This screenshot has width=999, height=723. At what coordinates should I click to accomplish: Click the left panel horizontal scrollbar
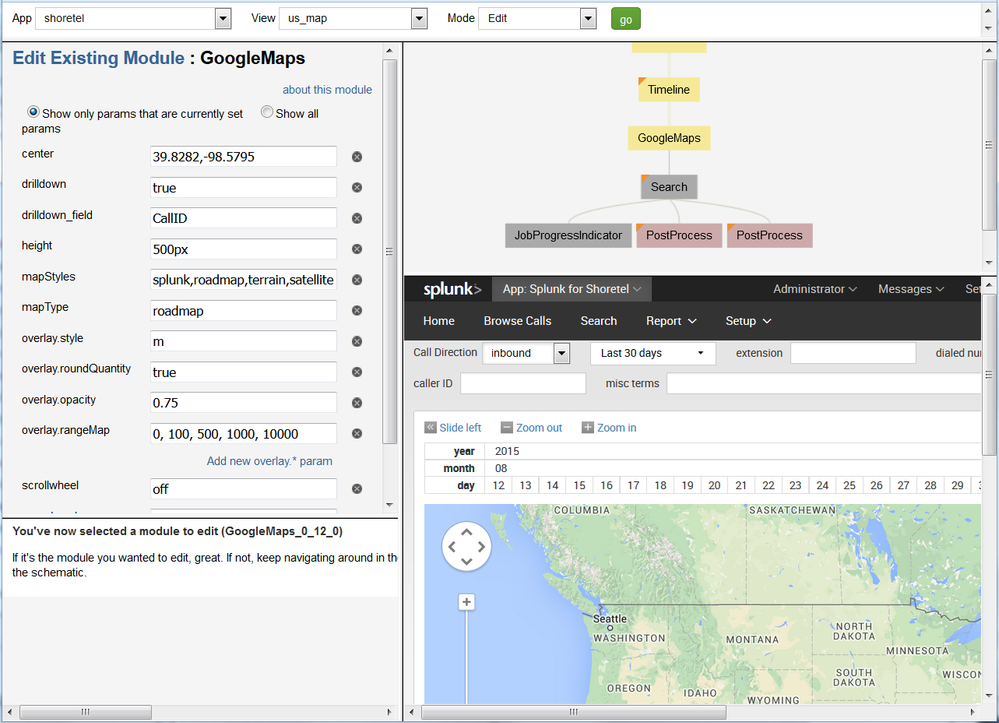point(85,712)
